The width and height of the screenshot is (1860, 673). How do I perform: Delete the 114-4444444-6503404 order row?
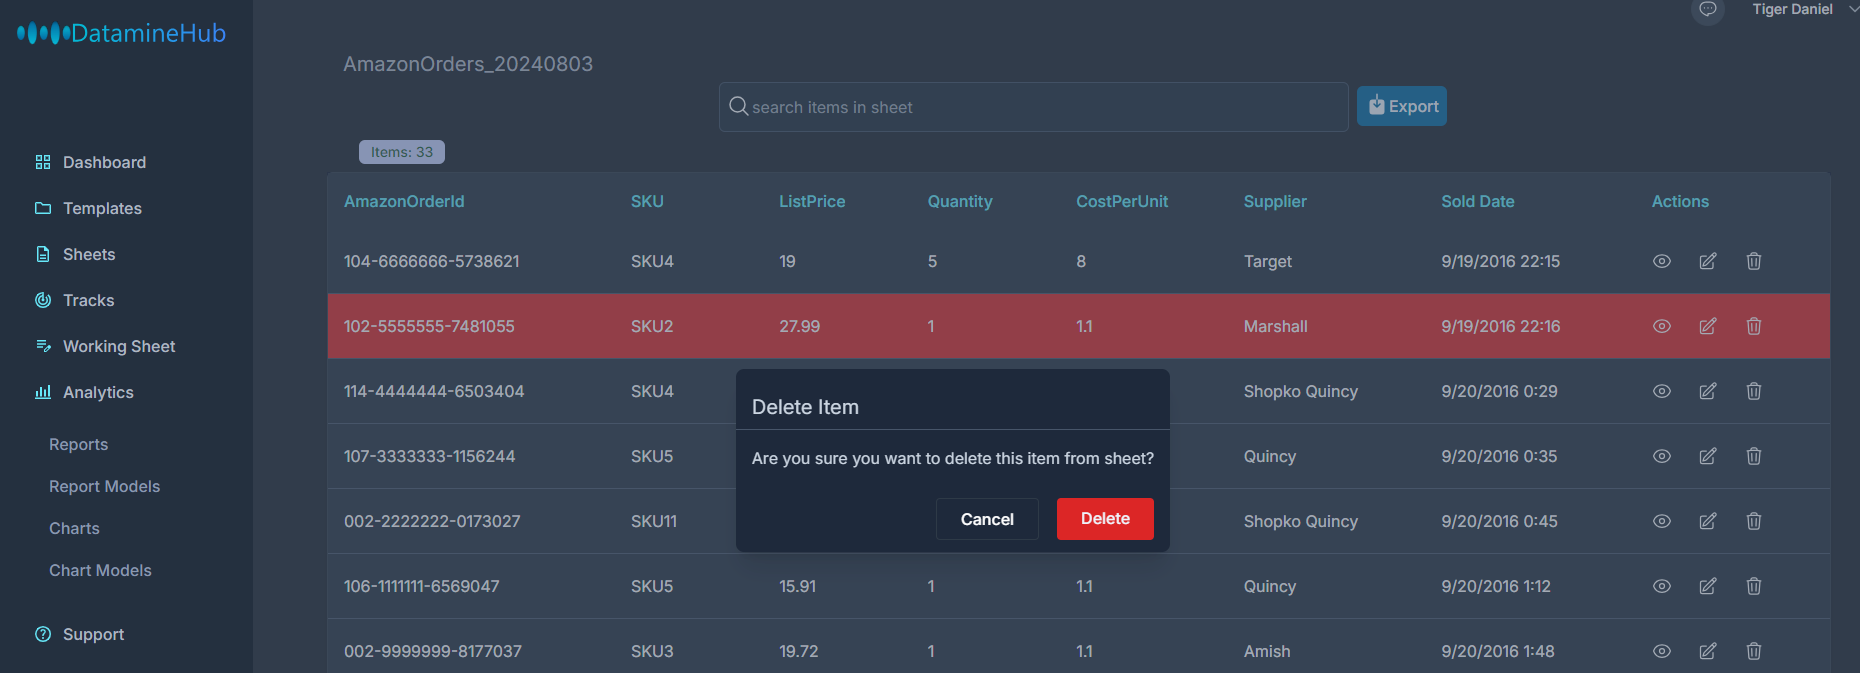1754,391
